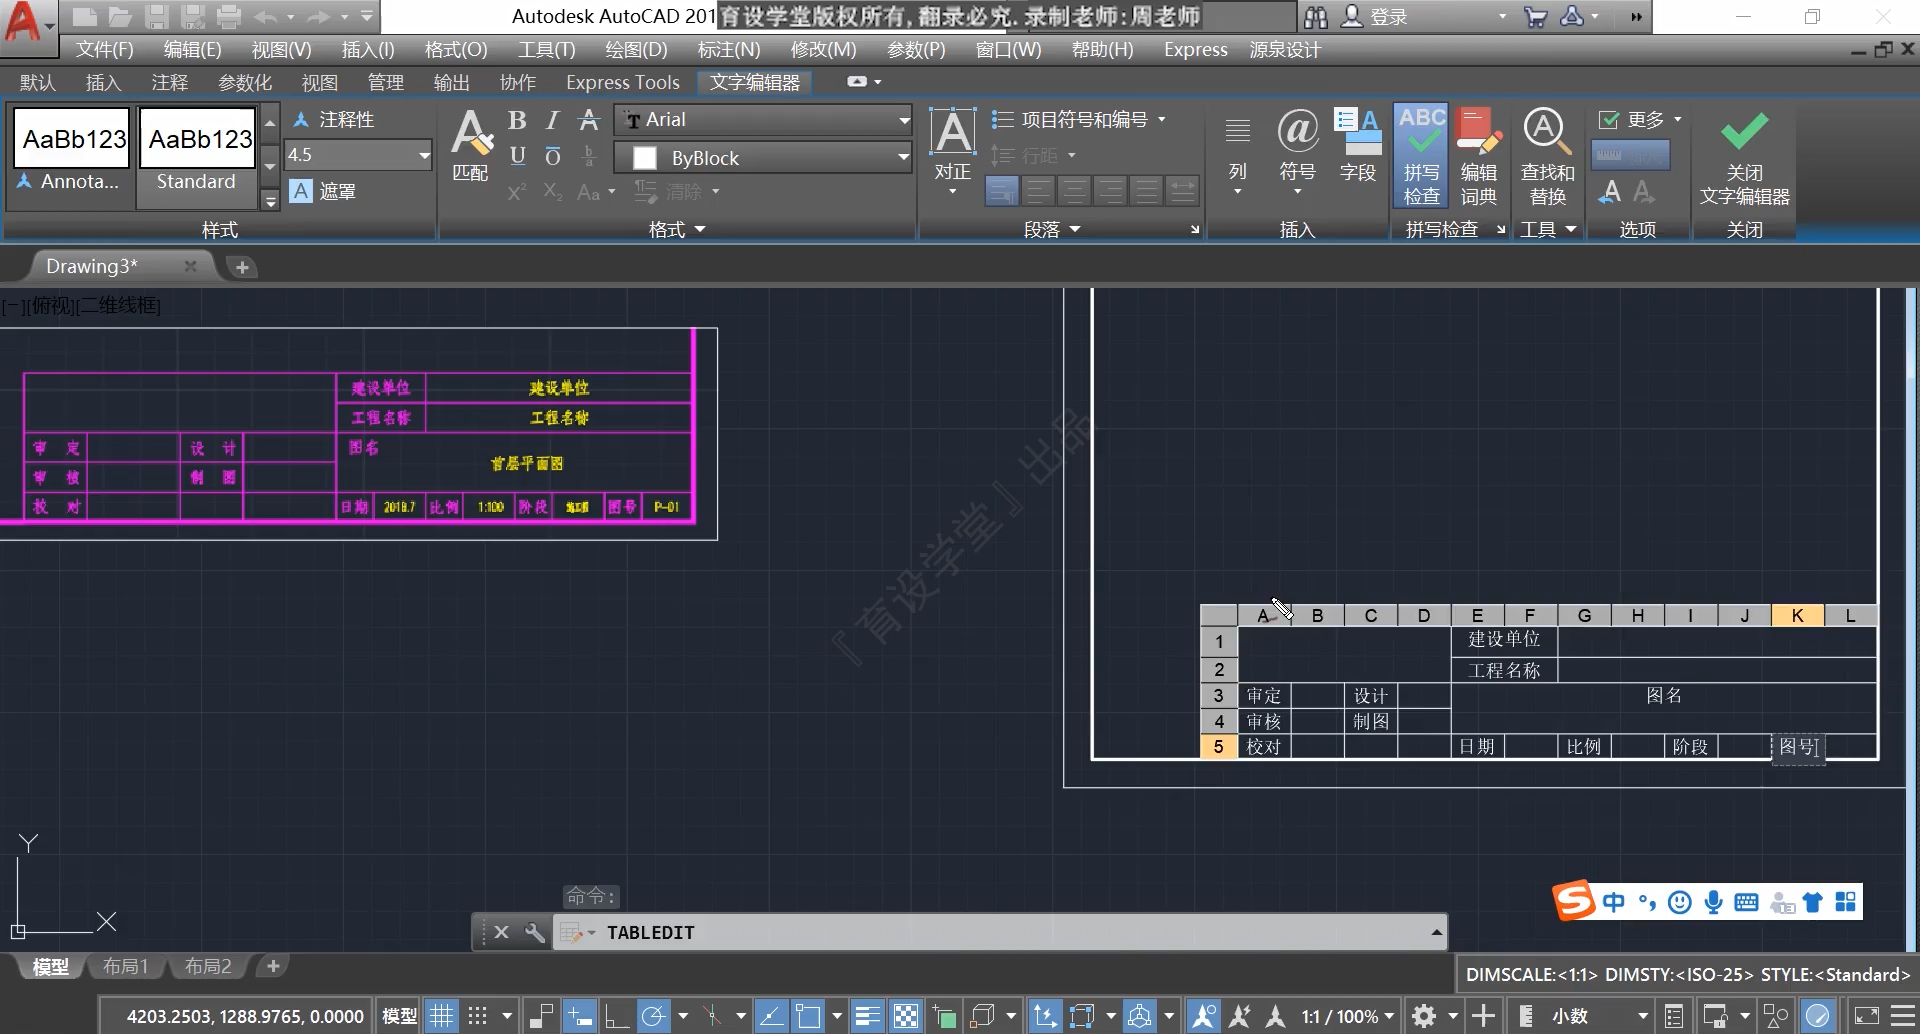Expand 项目符号和编号 bullets dropdown
This screenshot has height=1034, width=1920.
pos(1162,120)
